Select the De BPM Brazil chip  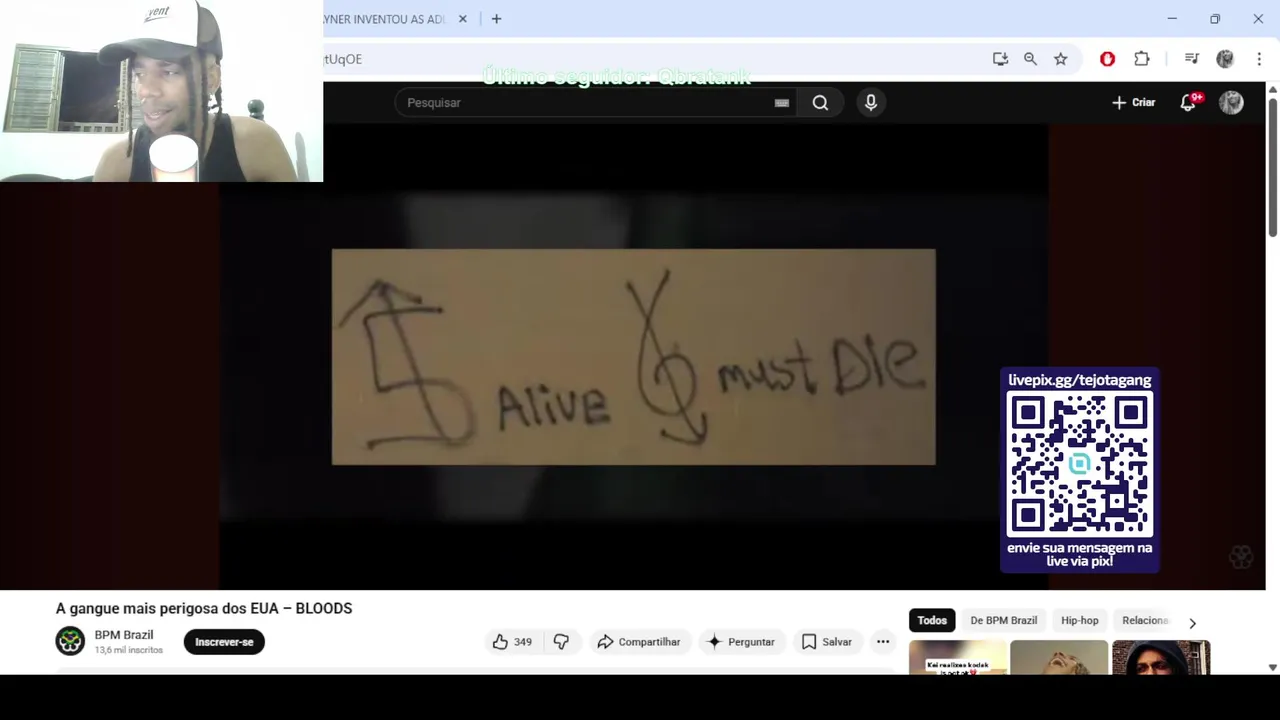[1004, 620]
